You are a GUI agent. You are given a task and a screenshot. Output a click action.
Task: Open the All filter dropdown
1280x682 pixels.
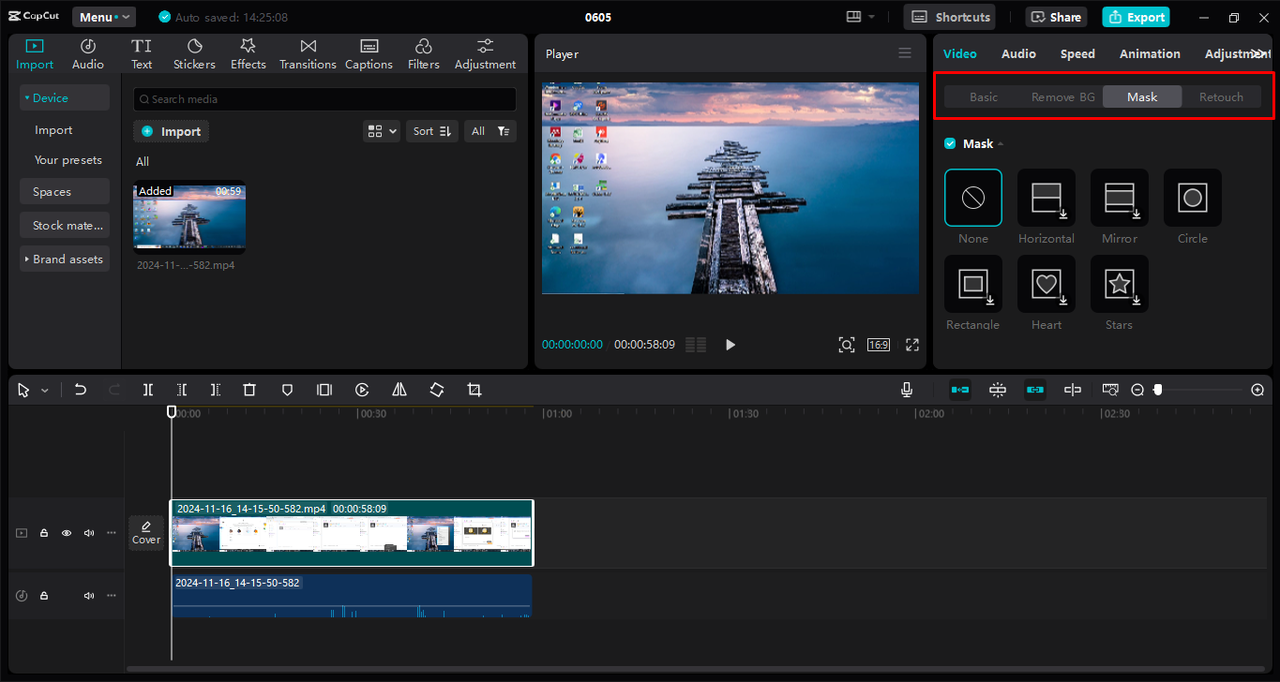point(490,131)
